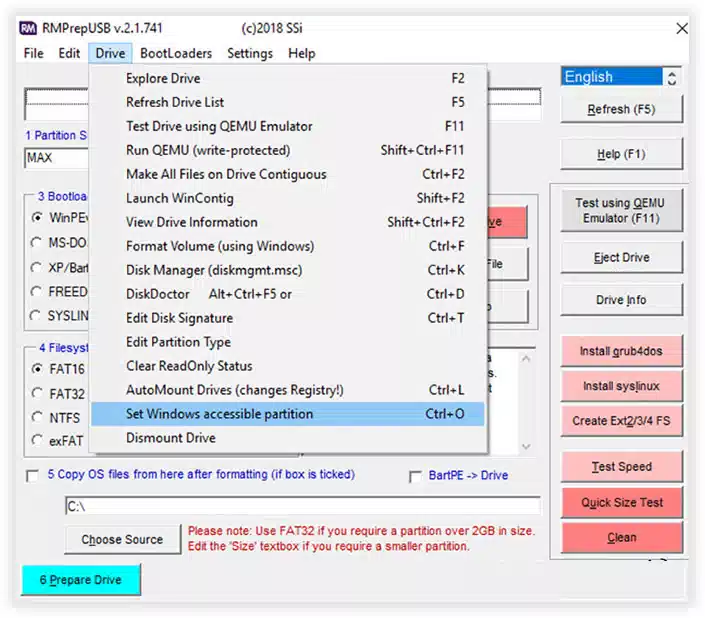Click the 6 Prepare Drive button
Viewport: 705px width, 618px height.
(x=81, y=580)
